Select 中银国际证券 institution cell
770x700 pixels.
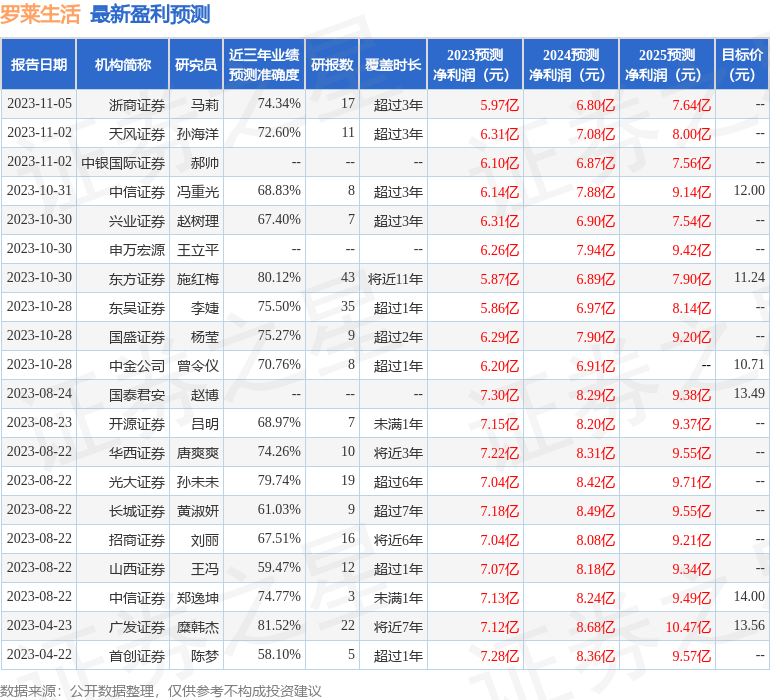tap(123, 163)
